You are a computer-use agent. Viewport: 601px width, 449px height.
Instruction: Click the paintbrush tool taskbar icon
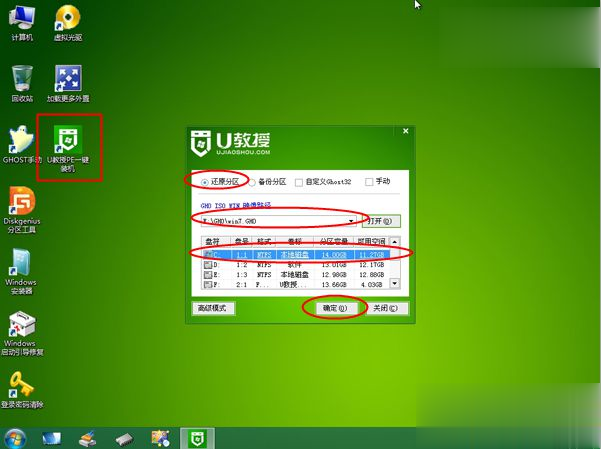[88, 439]
